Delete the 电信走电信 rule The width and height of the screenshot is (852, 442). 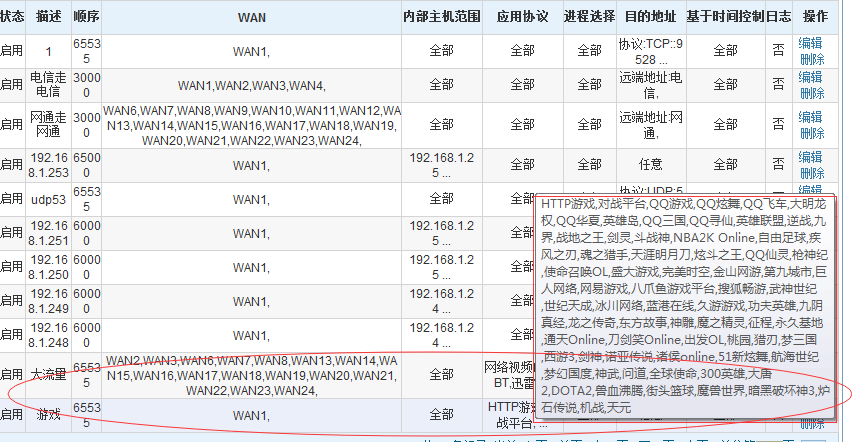[x=812, y=93]
